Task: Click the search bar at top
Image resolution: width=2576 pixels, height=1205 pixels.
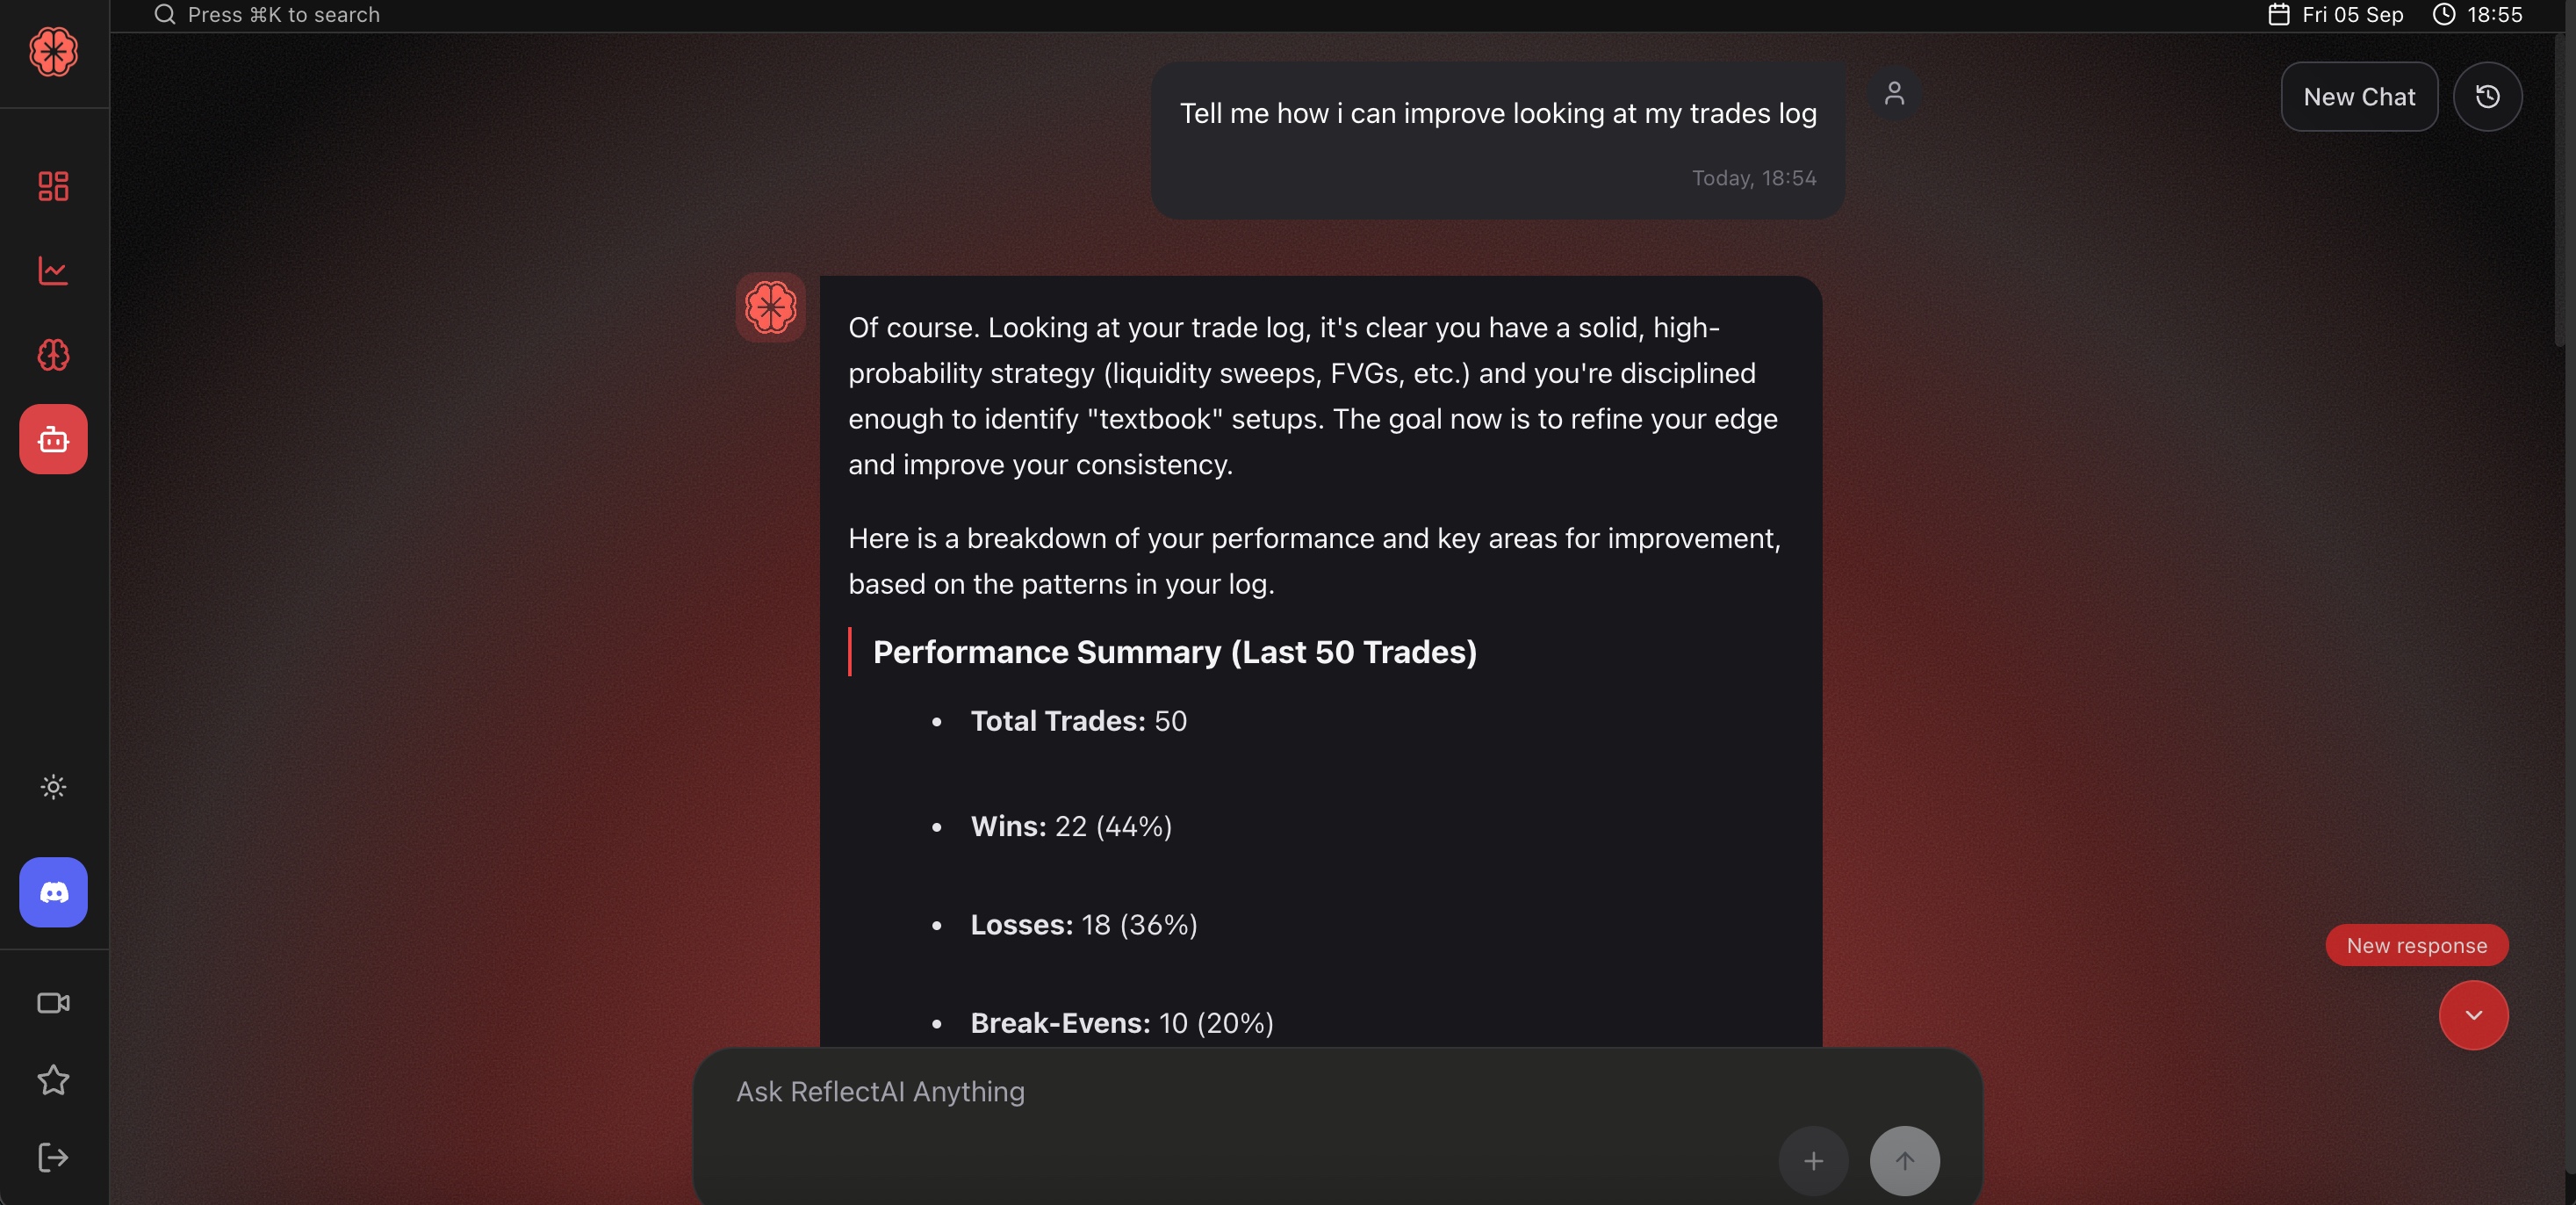Action: click(x=283, y=15)
